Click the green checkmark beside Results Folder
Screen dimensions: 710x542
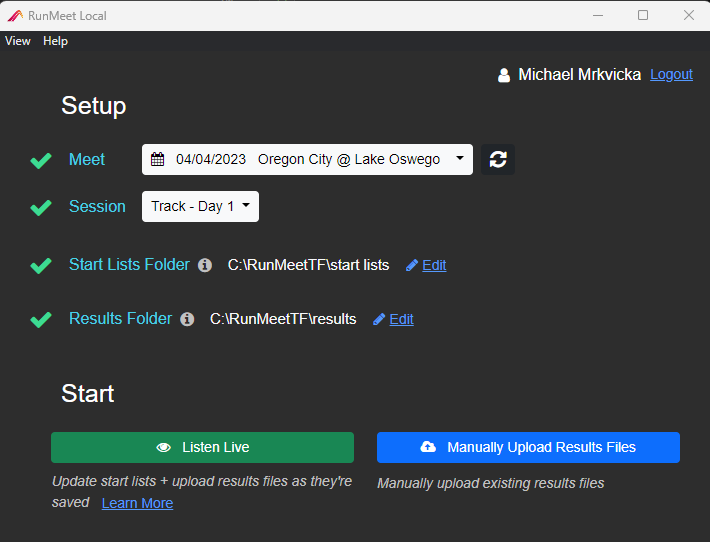click(41, 320)
